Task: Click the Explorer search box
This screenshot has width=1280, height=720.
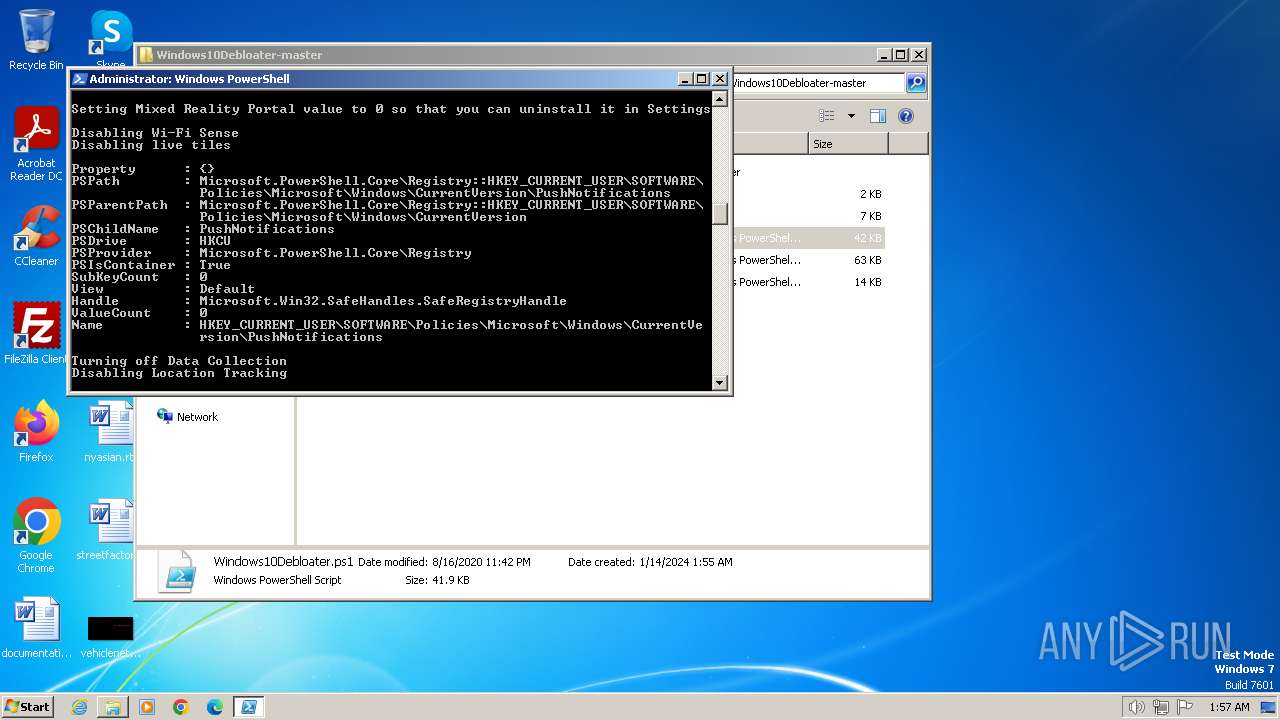Action: (x=818, y=83)
